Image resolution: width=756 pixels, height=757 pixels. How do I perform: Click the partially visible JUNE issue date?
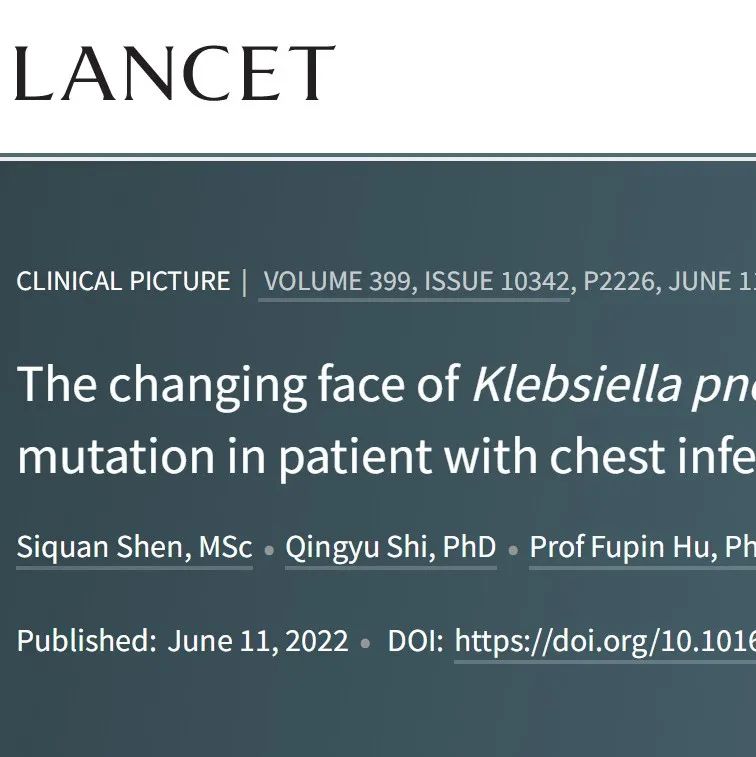pos(711,281)
